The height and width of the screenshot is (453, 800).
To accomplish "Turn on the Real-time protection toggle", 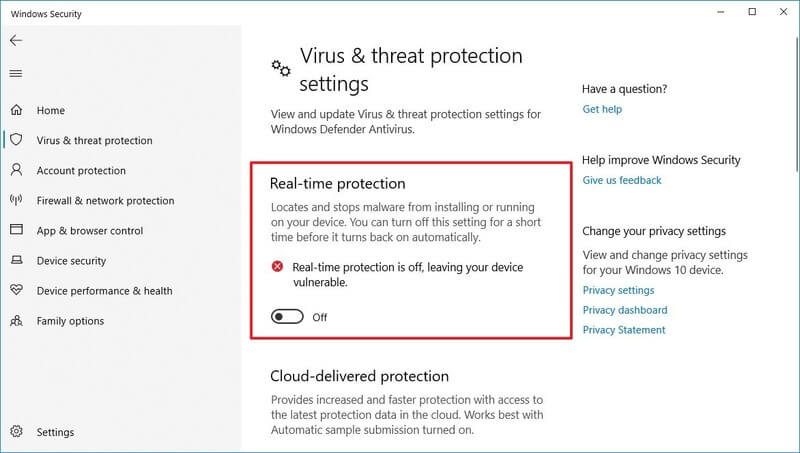I will click(x=287, y=317).
